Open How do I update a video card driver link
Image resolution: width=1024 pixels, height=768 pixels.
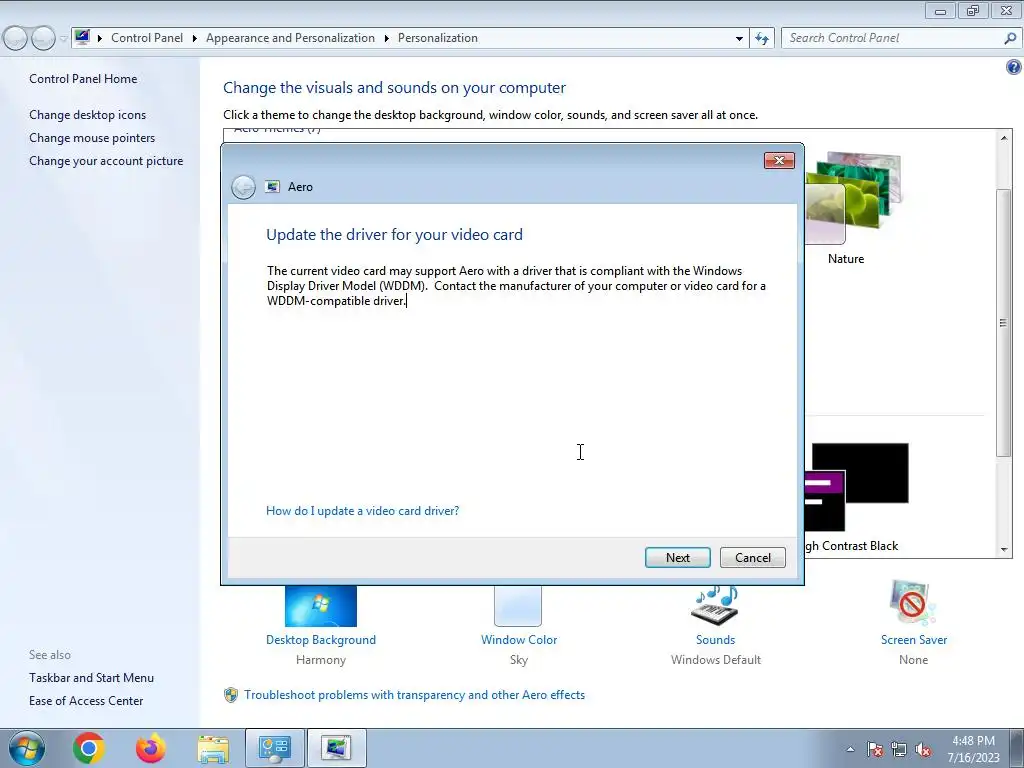click(x=362, y=511)
